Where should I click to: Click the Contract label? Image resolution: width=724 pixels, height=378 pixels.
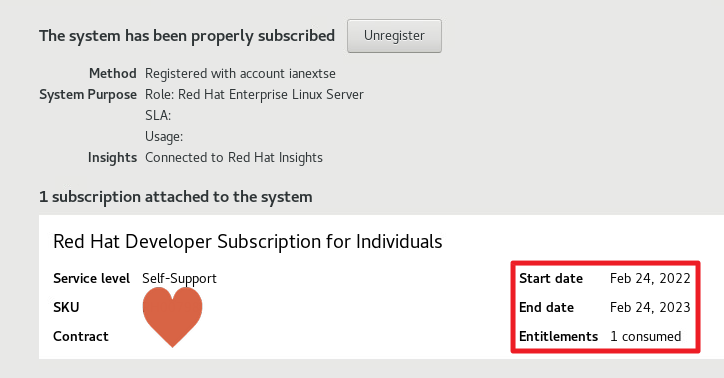81,336
